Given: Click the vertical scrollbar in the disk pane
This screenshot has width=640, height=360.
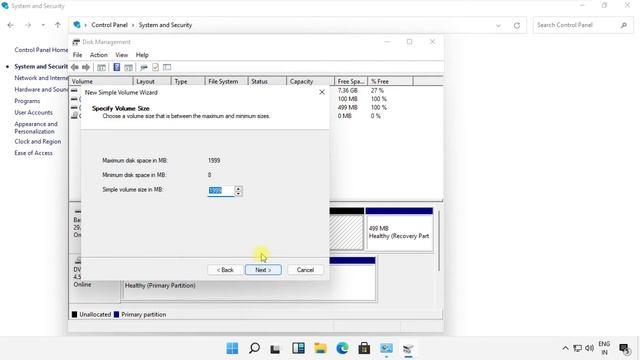Looking at the screenshot, I should pos(439,241).
